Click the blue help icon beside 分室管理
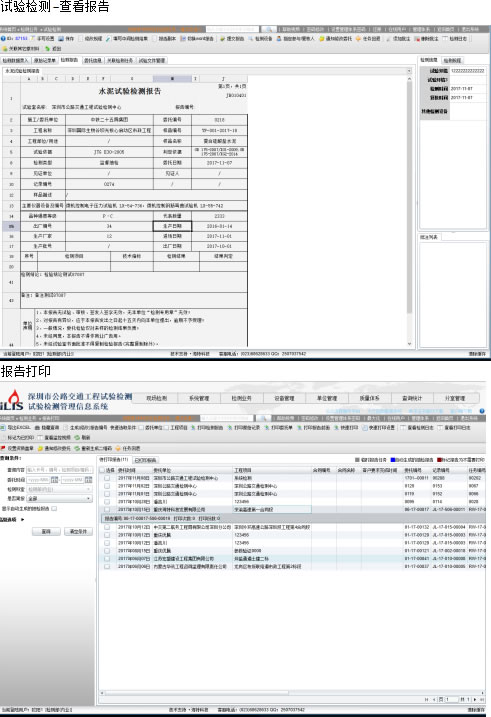Image resolution: width=491 pixels, height=717 pixels. (482, 411)
